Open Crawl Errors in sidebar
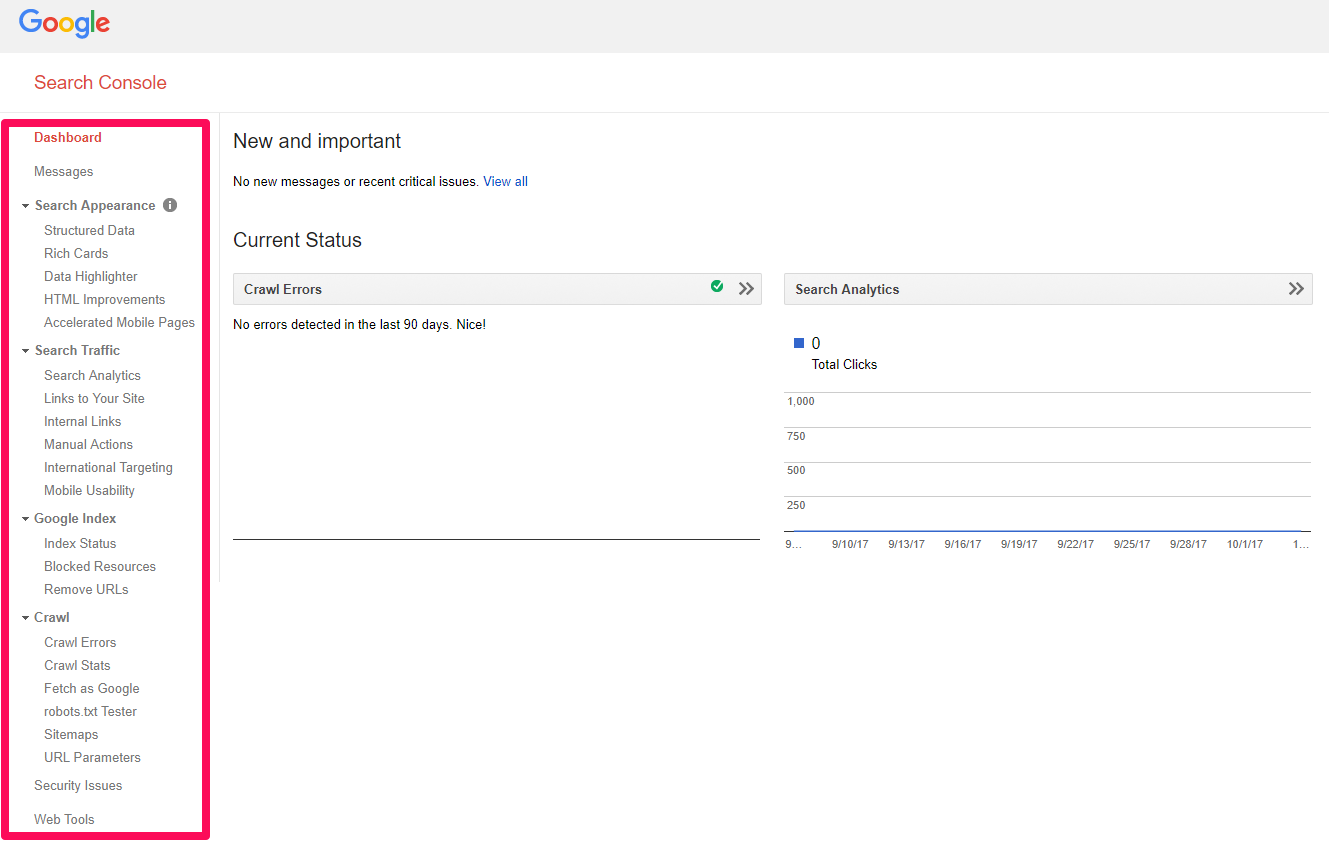 coord(80,642)
